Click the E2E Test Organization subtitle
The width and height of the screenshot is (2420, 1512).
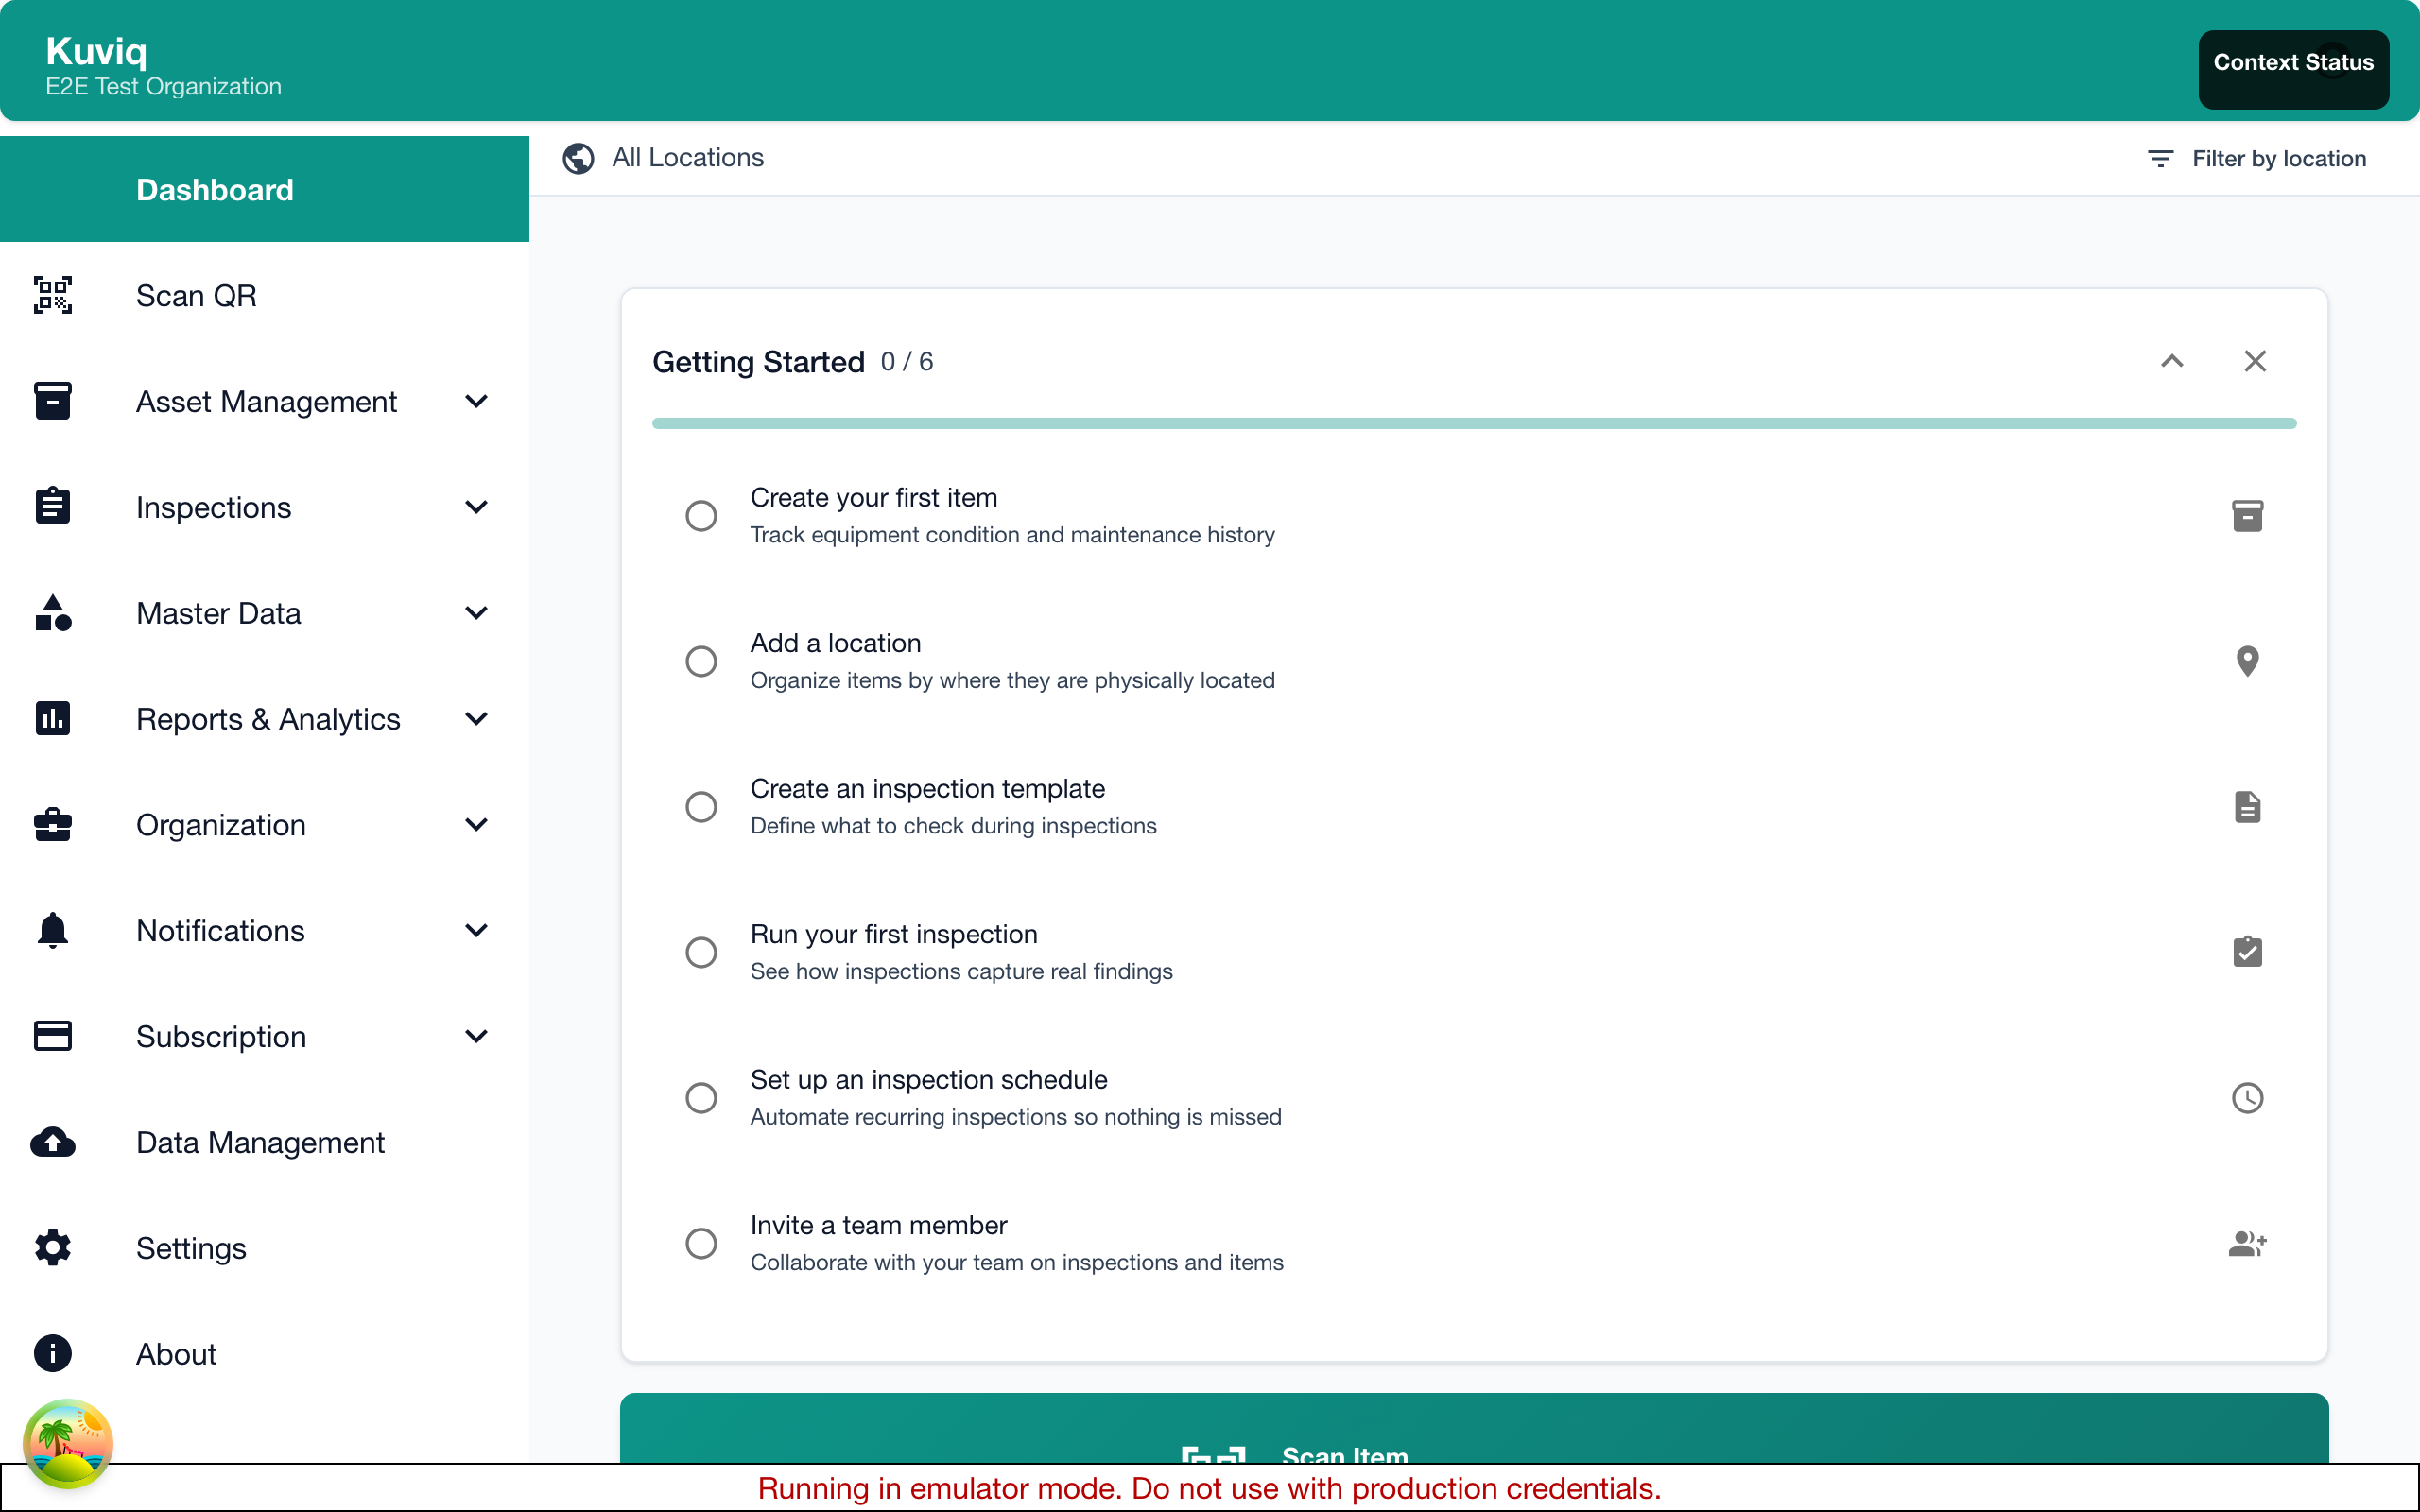coord(163,86)
